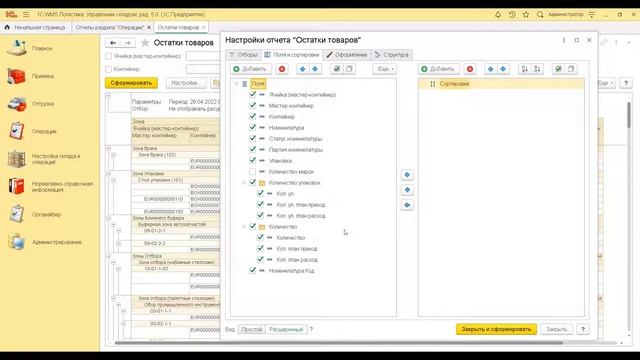Uncheck Статус номенклатуры field checkbox
Image resolution: width=640 pixels, height=360 pixels.
click(x=252, y=138)
